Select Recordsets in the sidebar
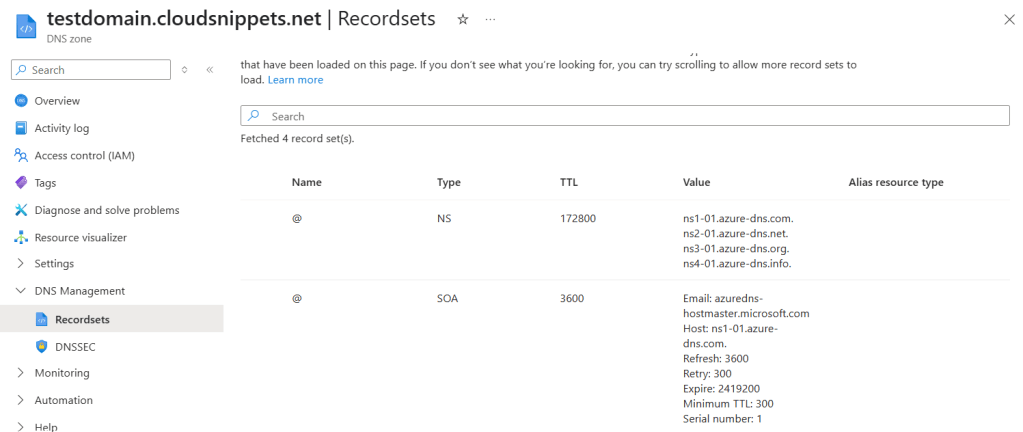Viewport: 1023px width, 432px height. click(x=82, y=319)
